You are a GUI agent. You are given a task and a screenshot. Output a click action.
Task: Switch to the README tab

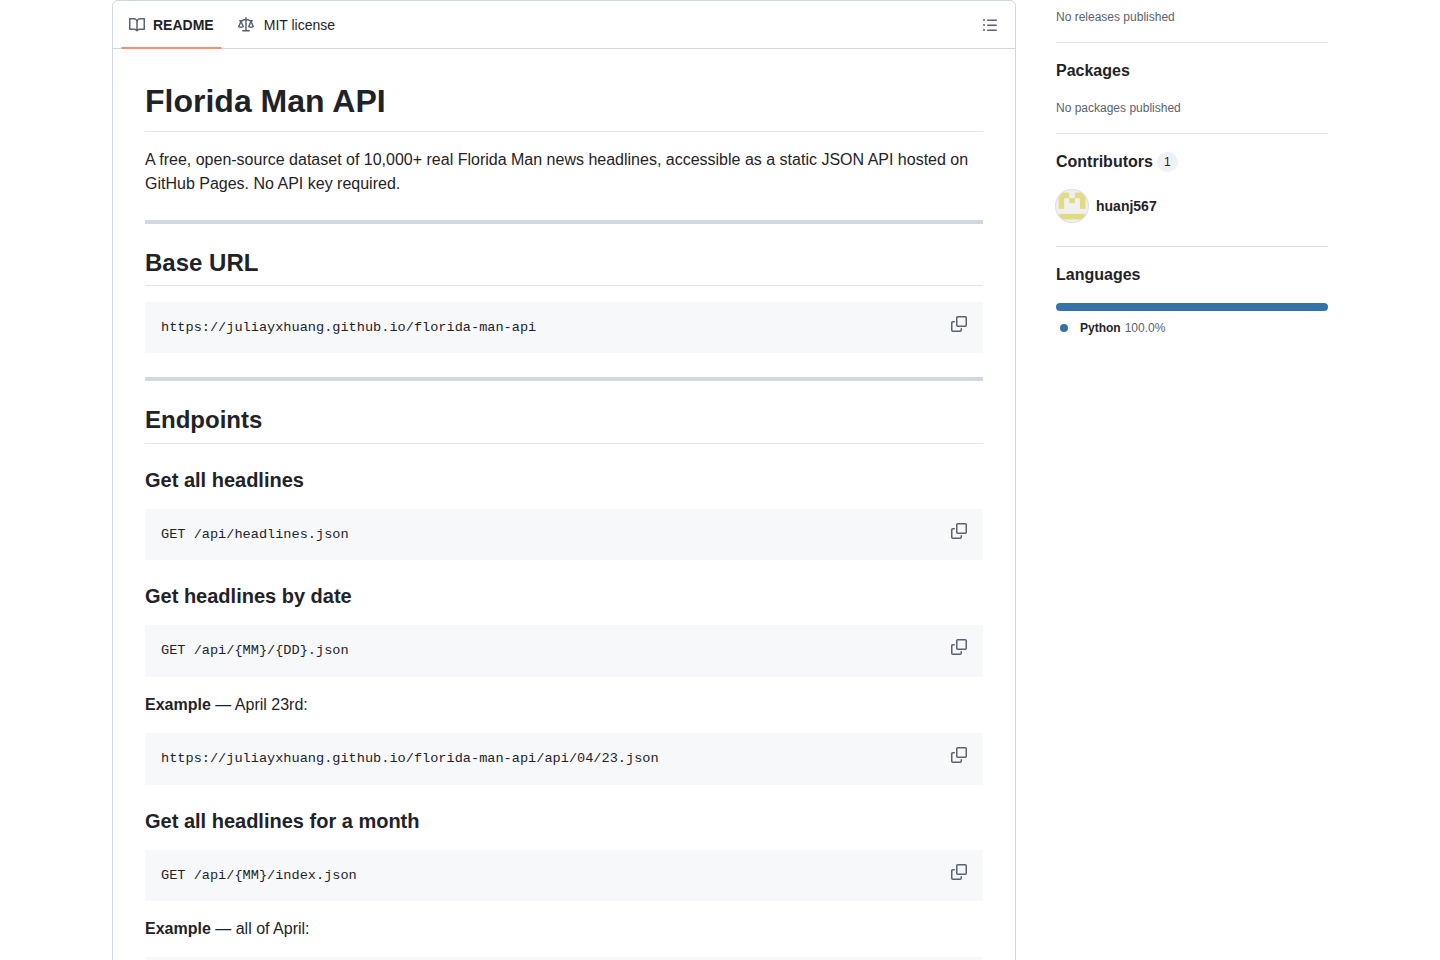point(171,25)
